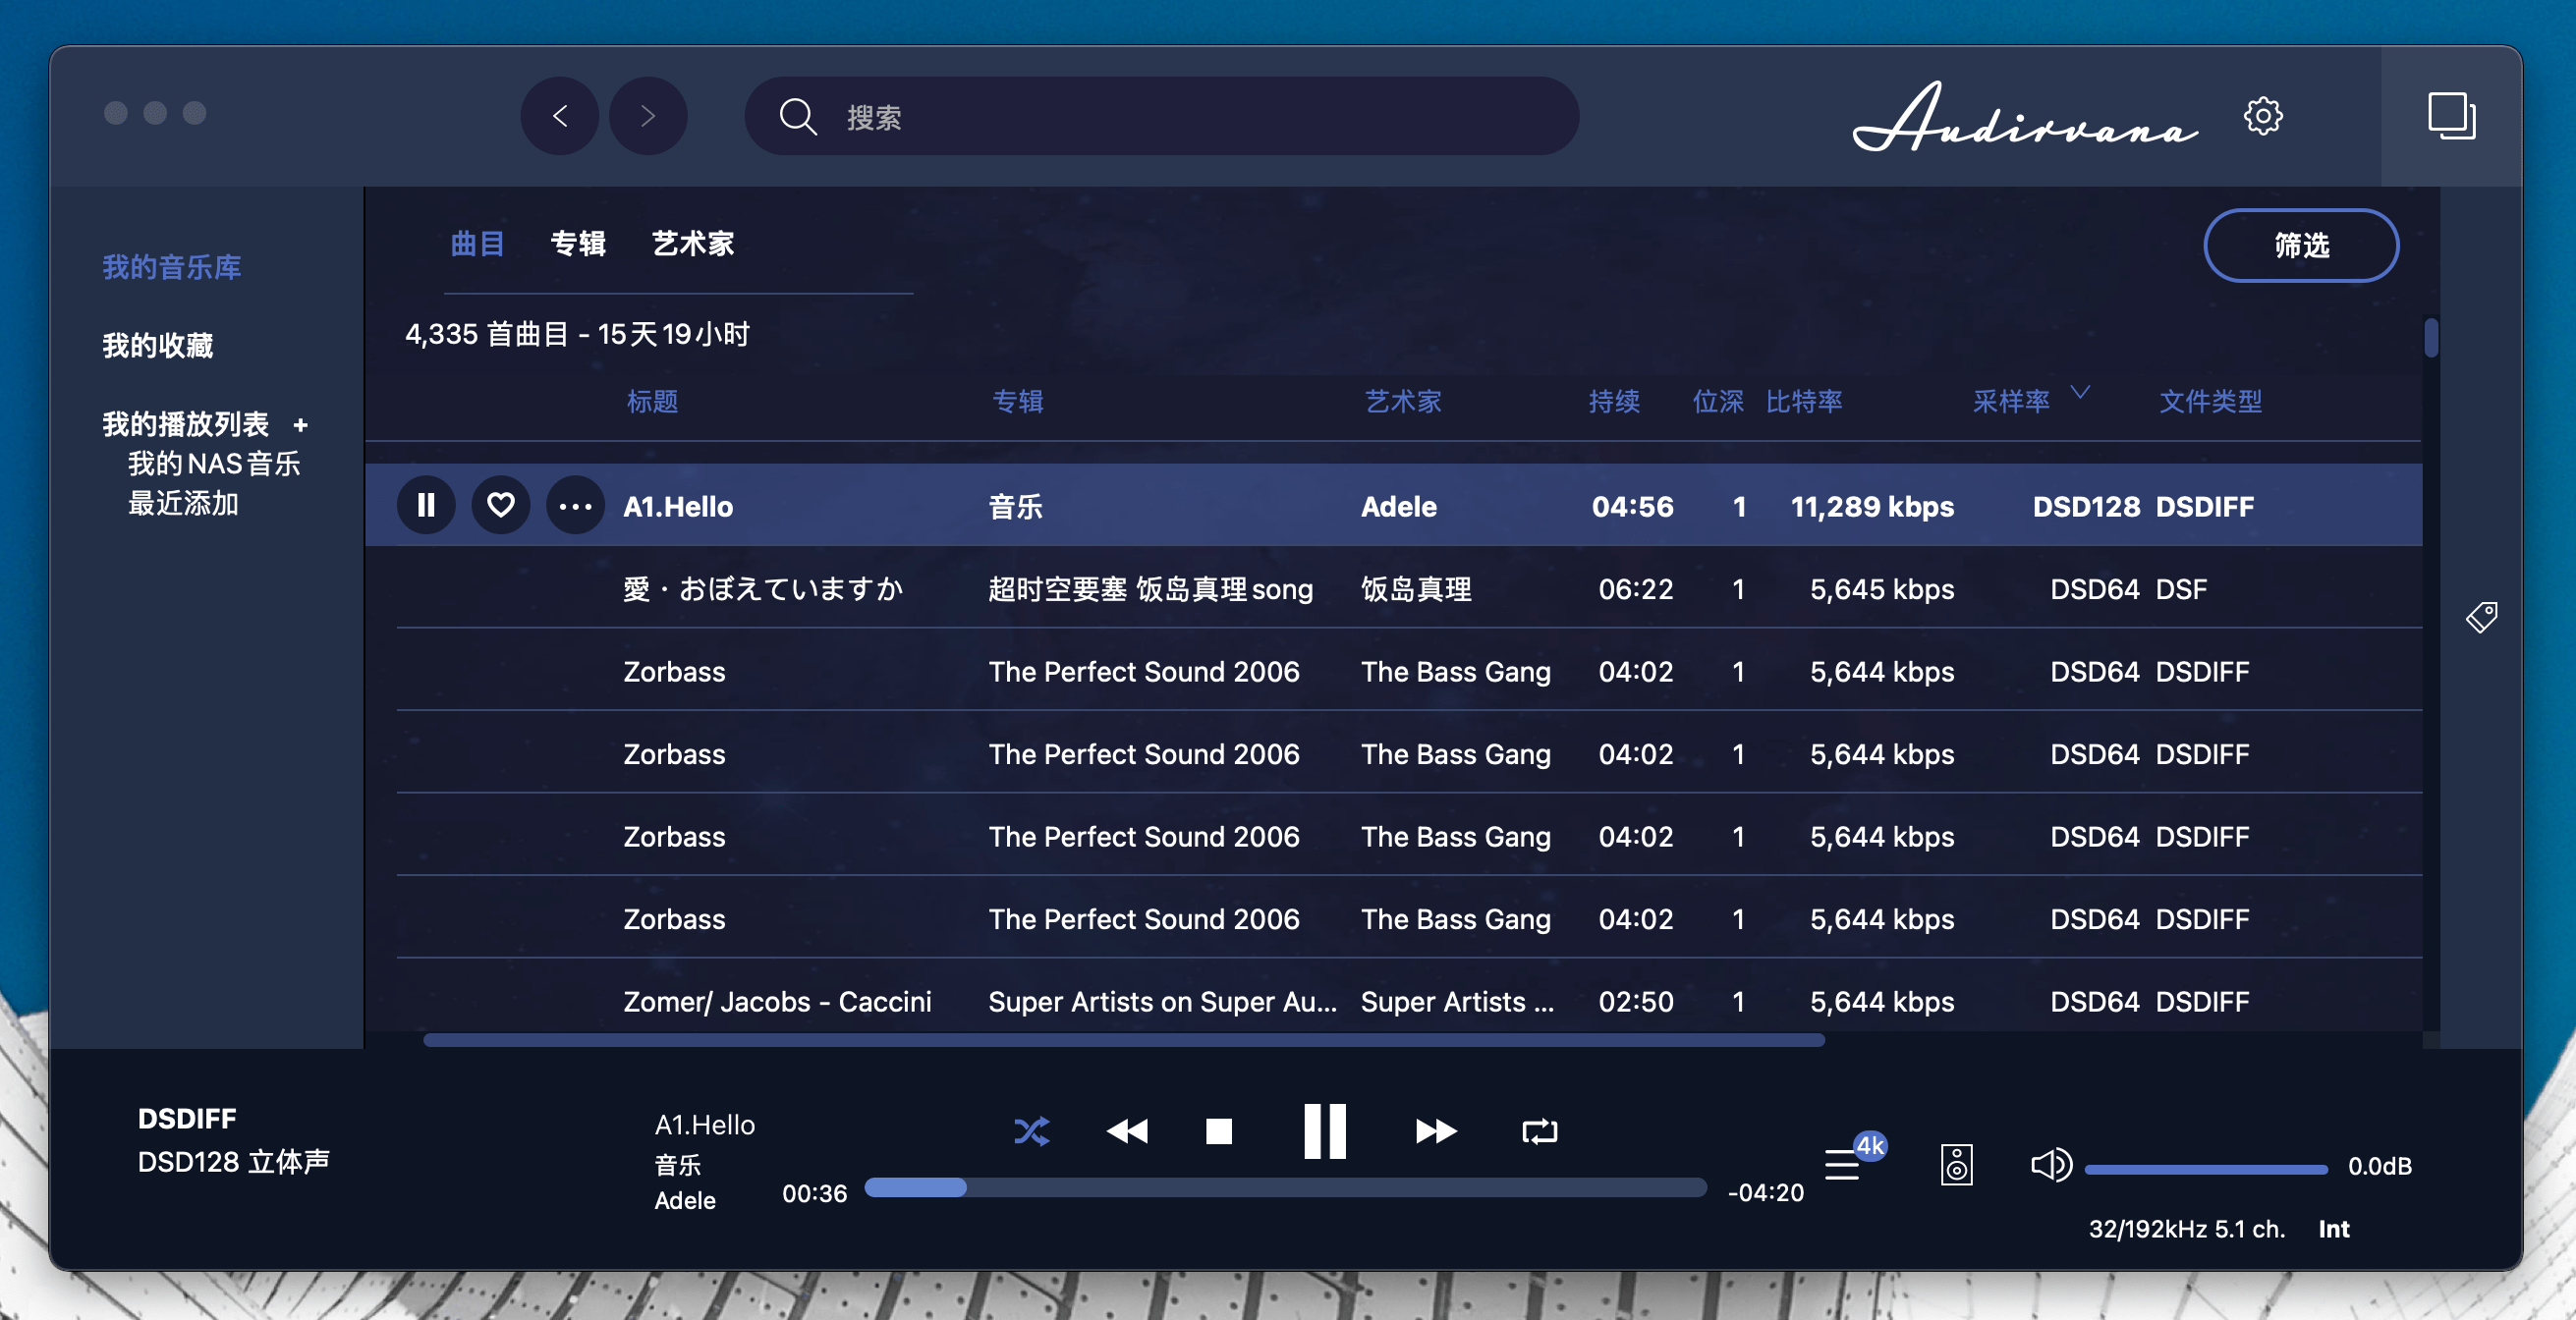Focus the 搜索 search field
This screenshot has width=2576, height=1320.
click(x=1162, y=116)
